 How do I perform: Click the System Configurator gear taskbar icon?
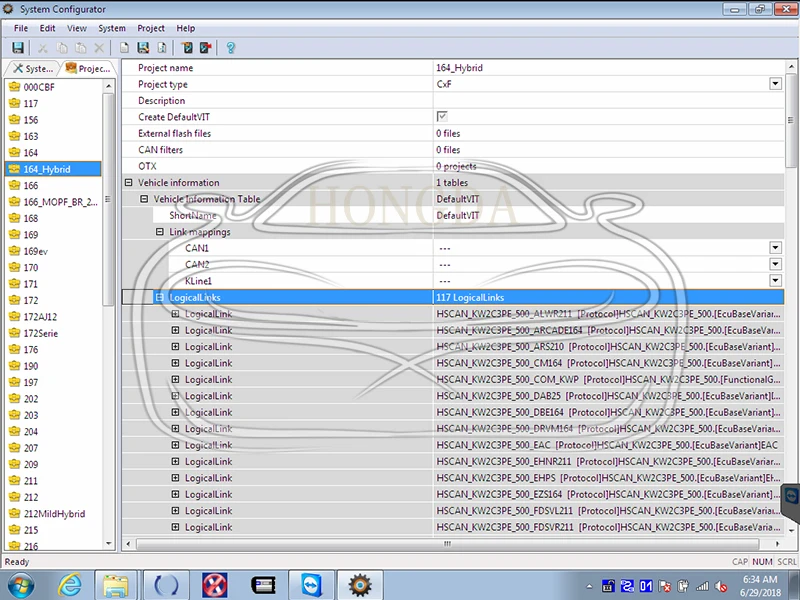pyautogui.click(x=360, y=585)
